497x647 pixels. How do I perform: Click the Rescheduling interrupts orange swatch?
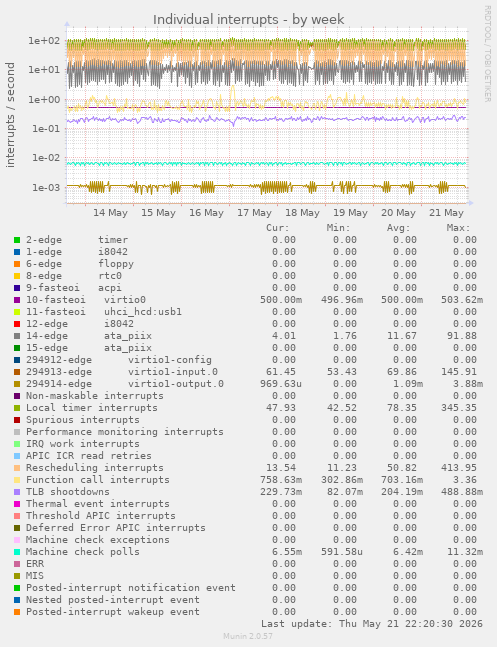click(17, 468)
